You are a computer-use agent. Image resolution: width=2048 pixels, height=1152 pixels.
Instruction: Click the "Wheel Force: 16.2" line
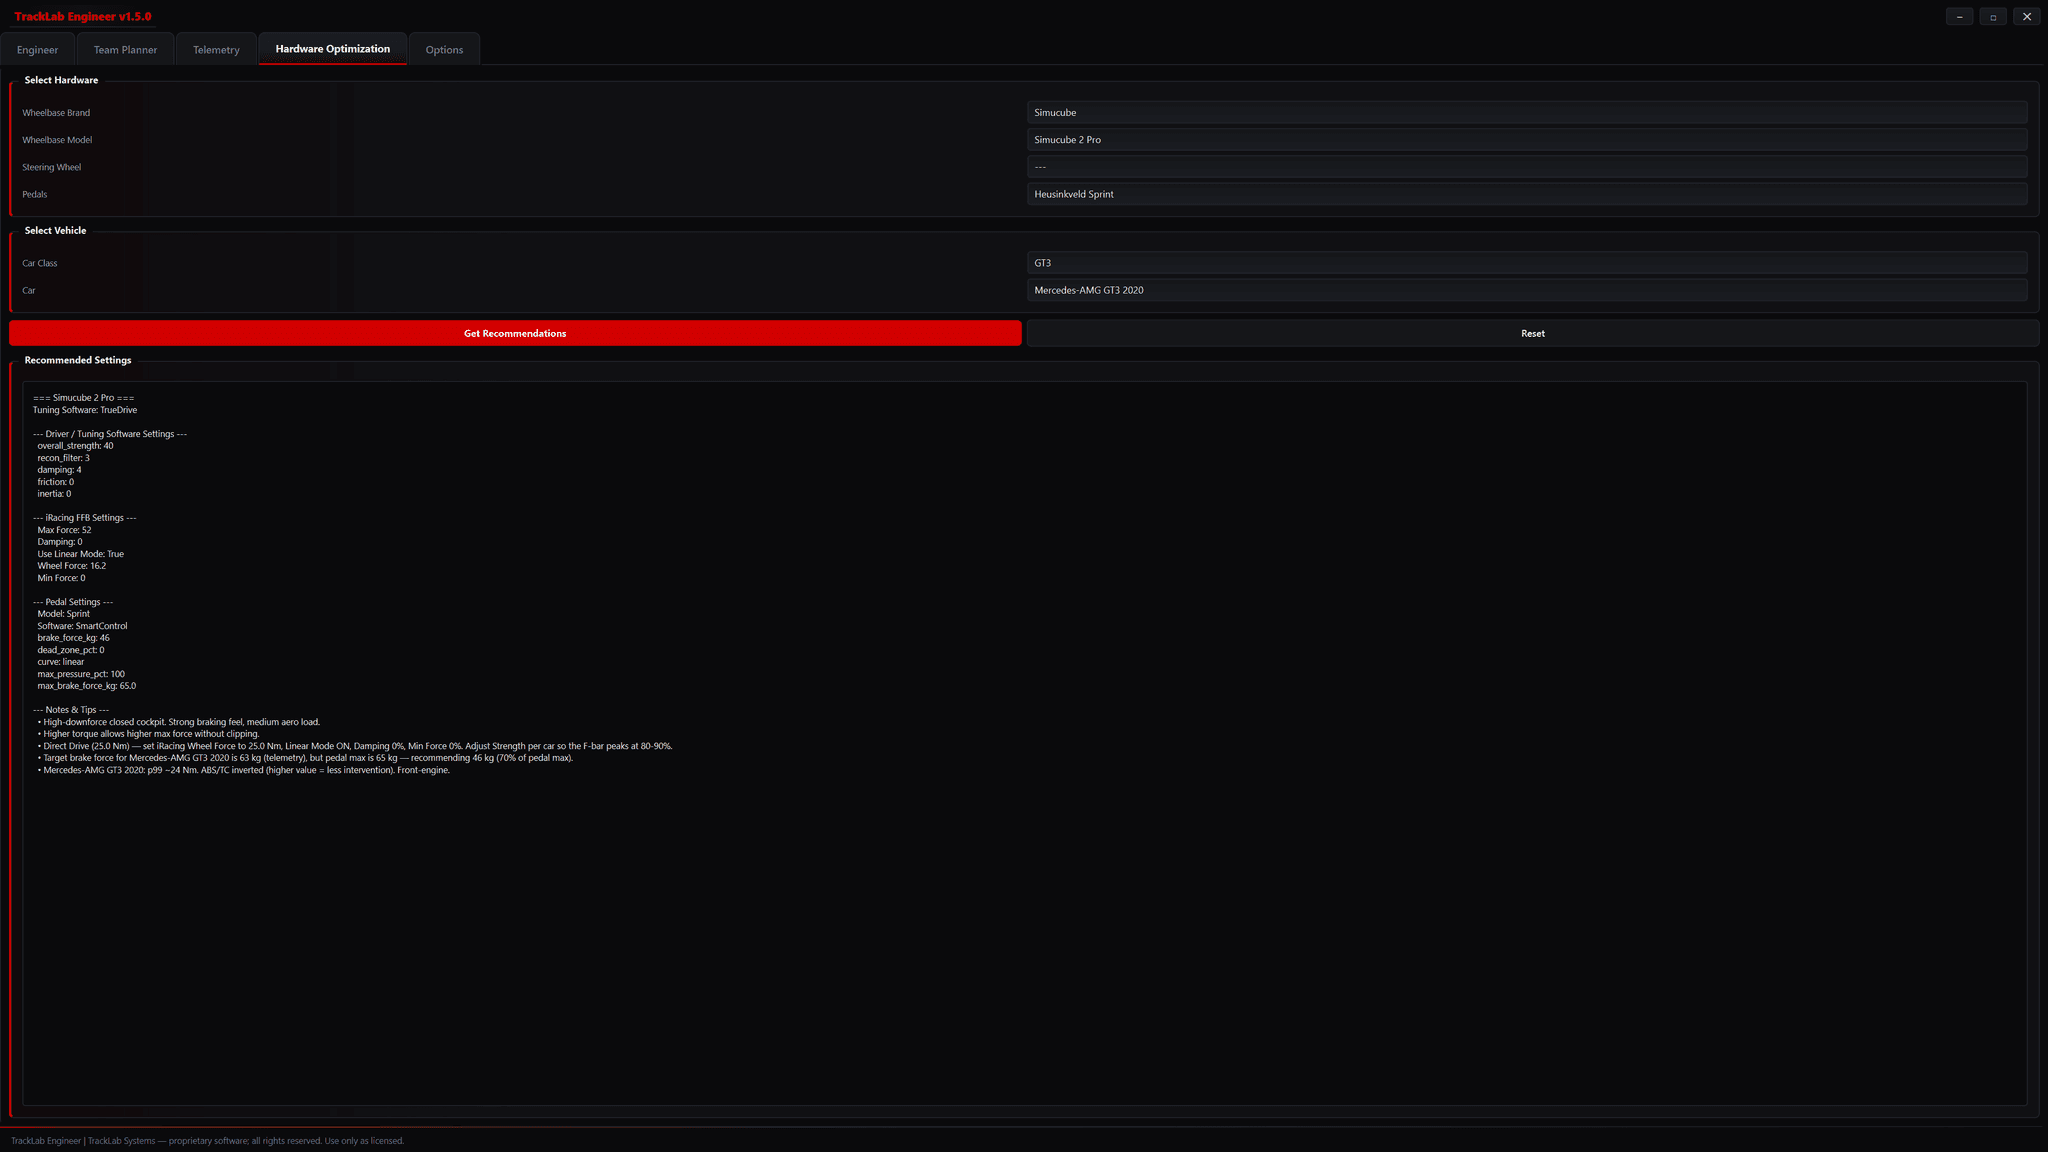click(x=71, y=566)
